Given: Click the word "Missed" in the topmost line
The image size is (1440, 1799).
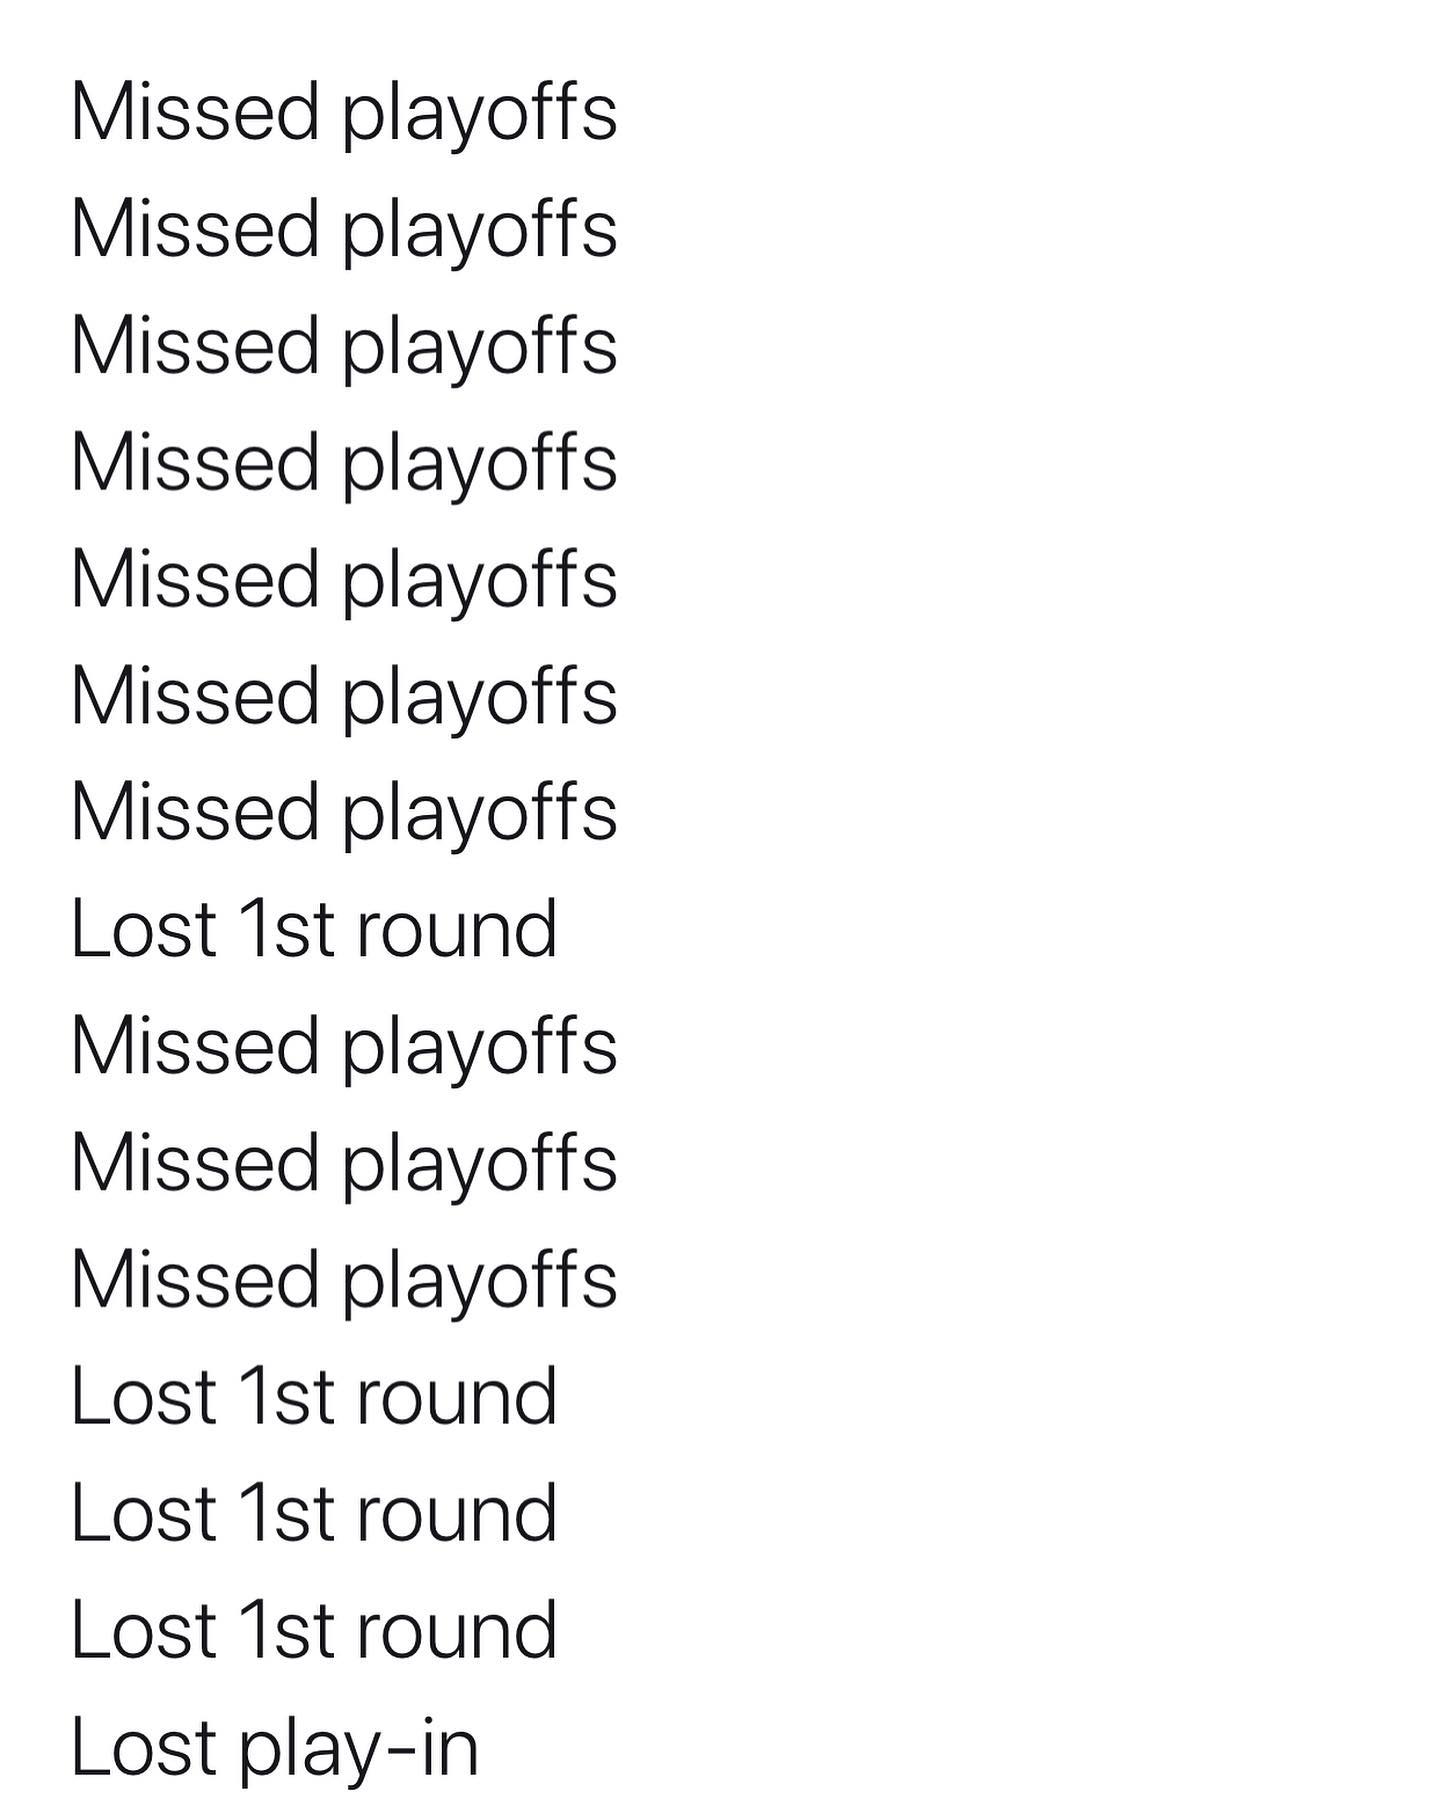Looking at the screenshot, I should tap(195, 110).
